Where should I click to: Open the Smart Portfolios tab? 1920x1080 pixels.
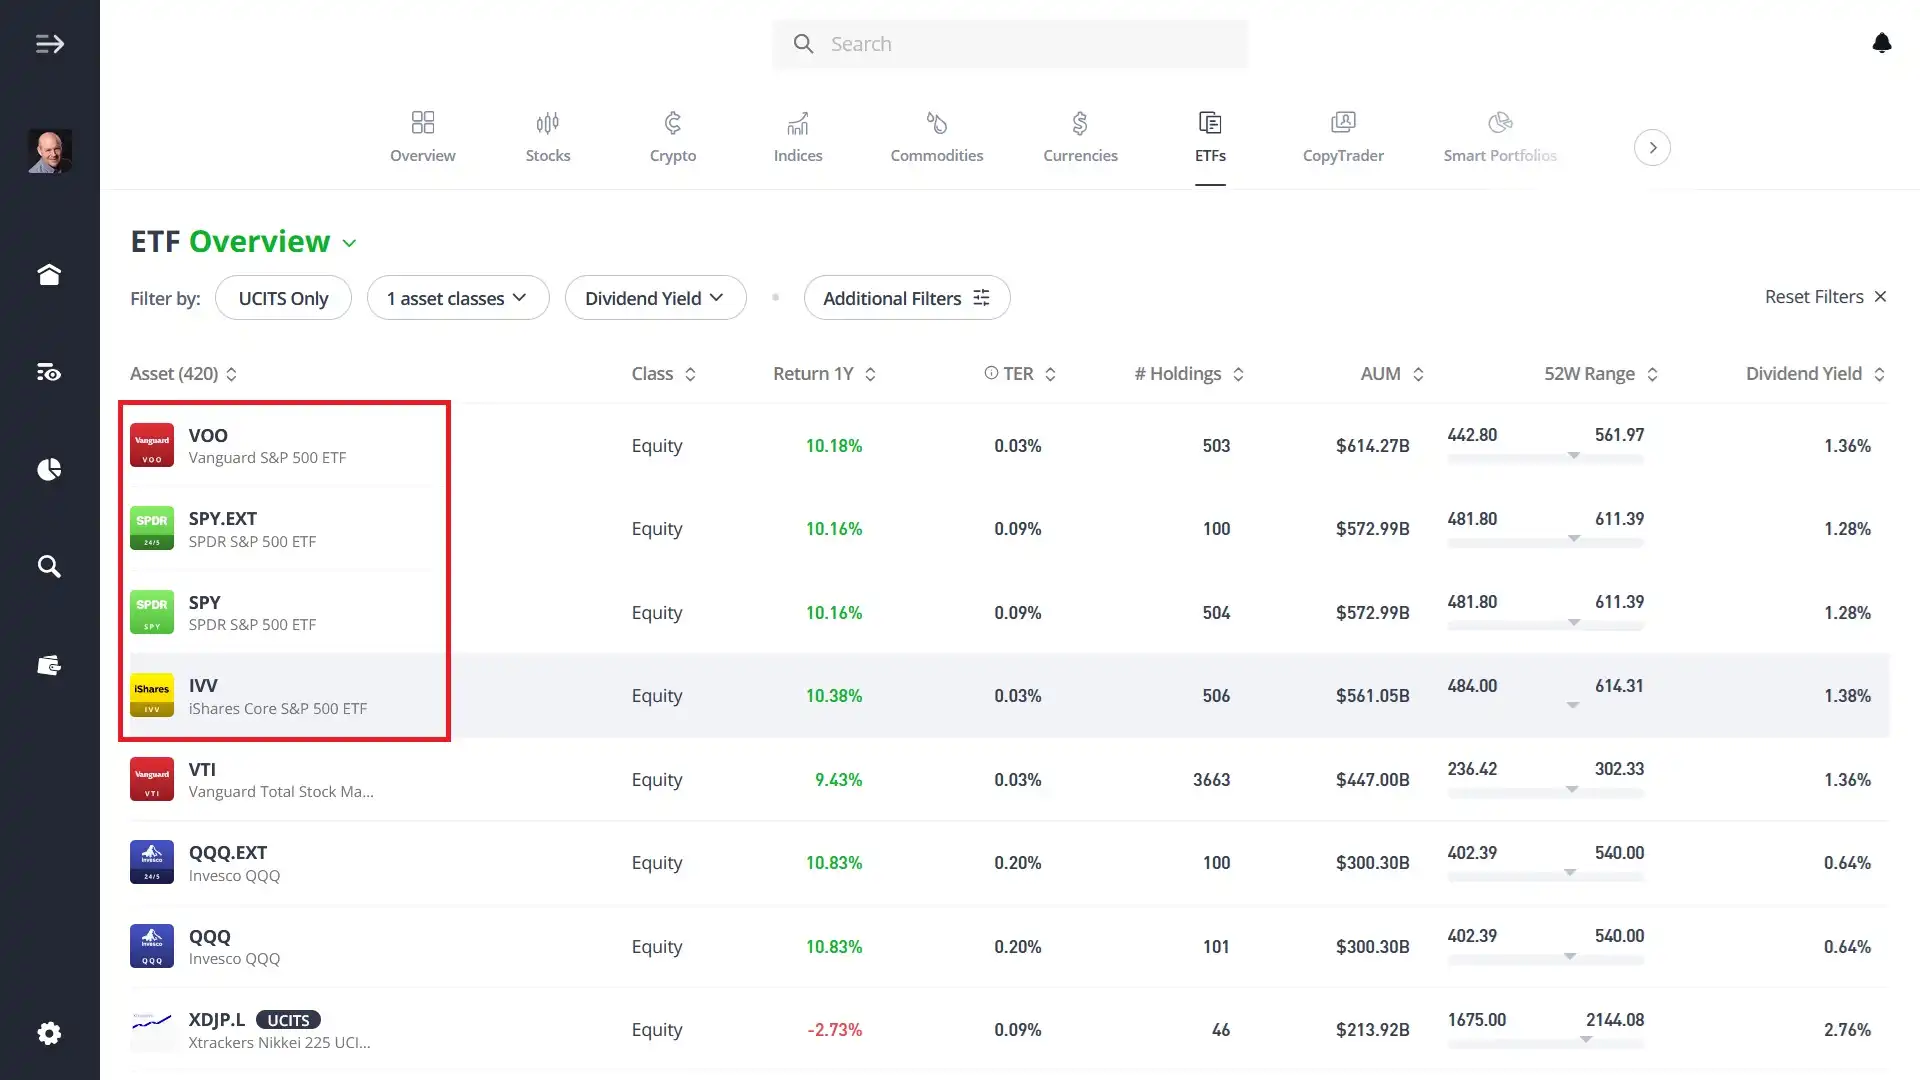point(1500,137)
